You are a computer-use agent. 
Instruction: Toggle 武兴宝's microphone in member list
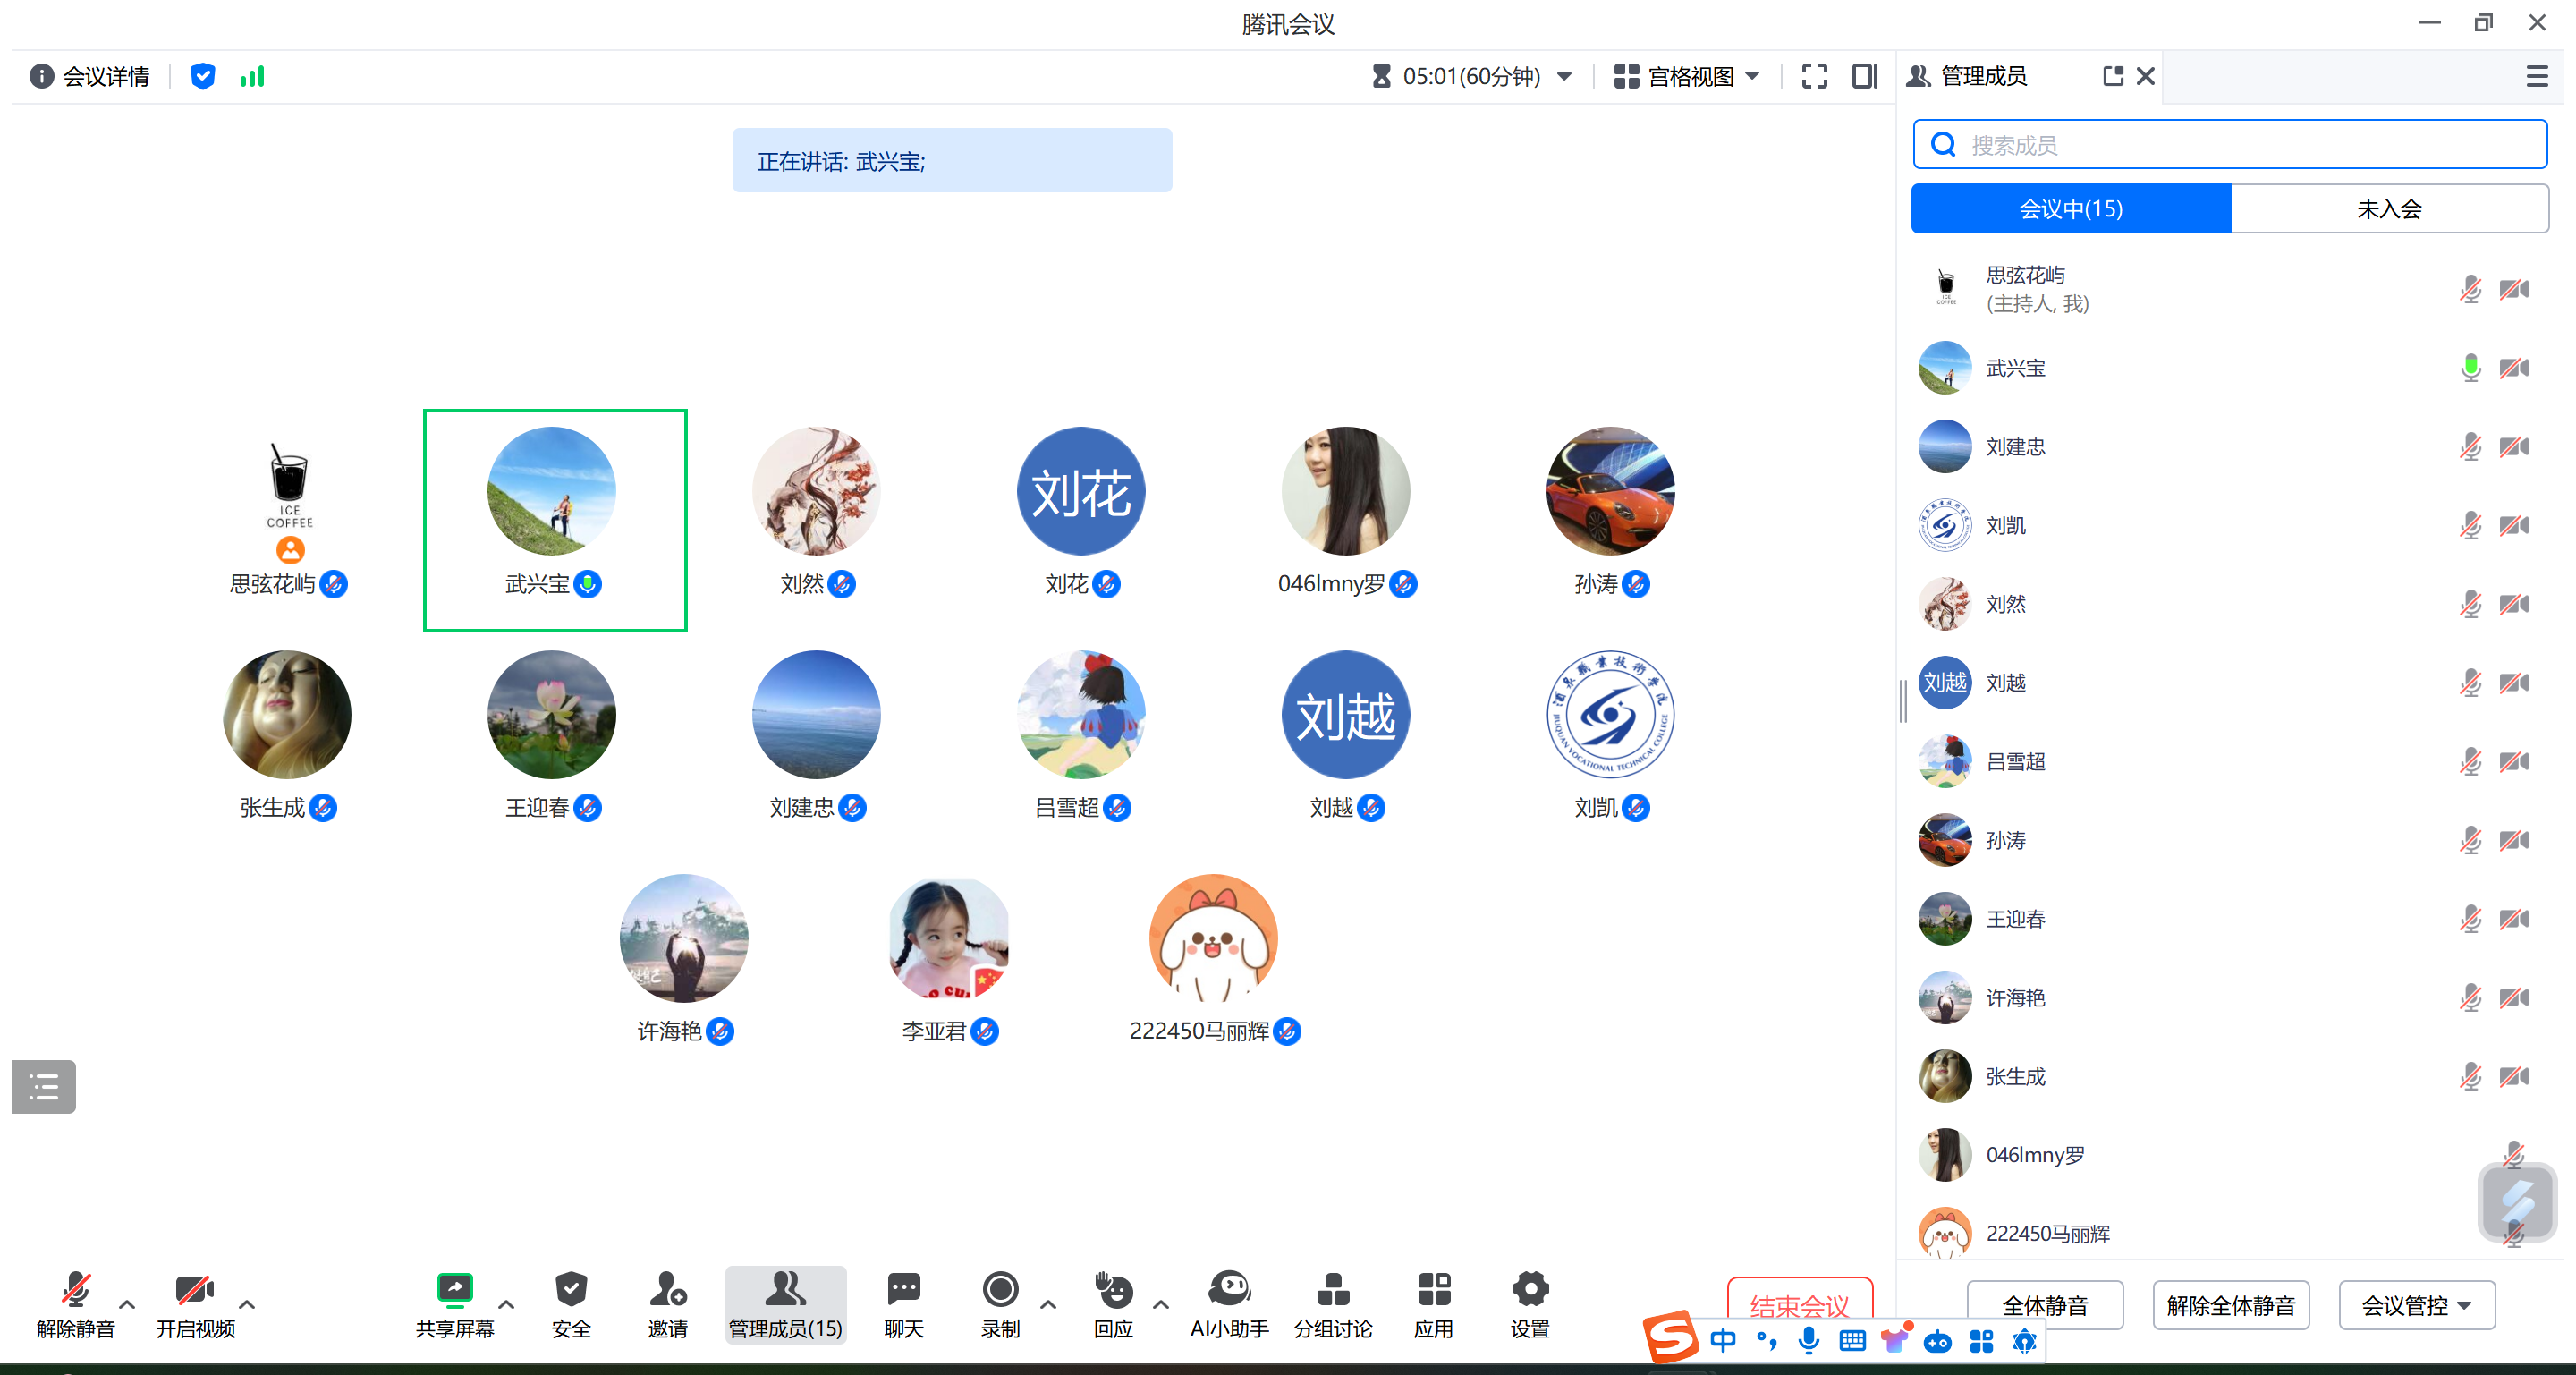[2470, 368]
